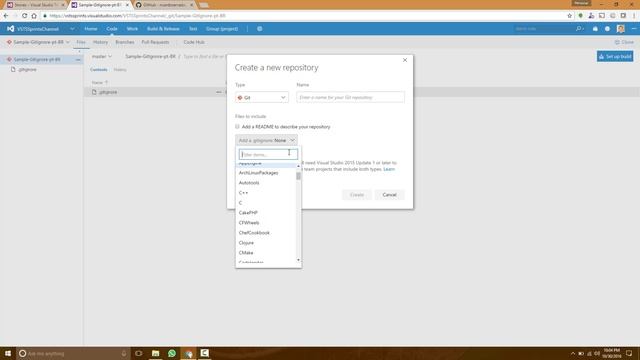This screenshot has width=640, height=360.
Task: Click the Cancel button in dialog
Action: click(389, 195)
